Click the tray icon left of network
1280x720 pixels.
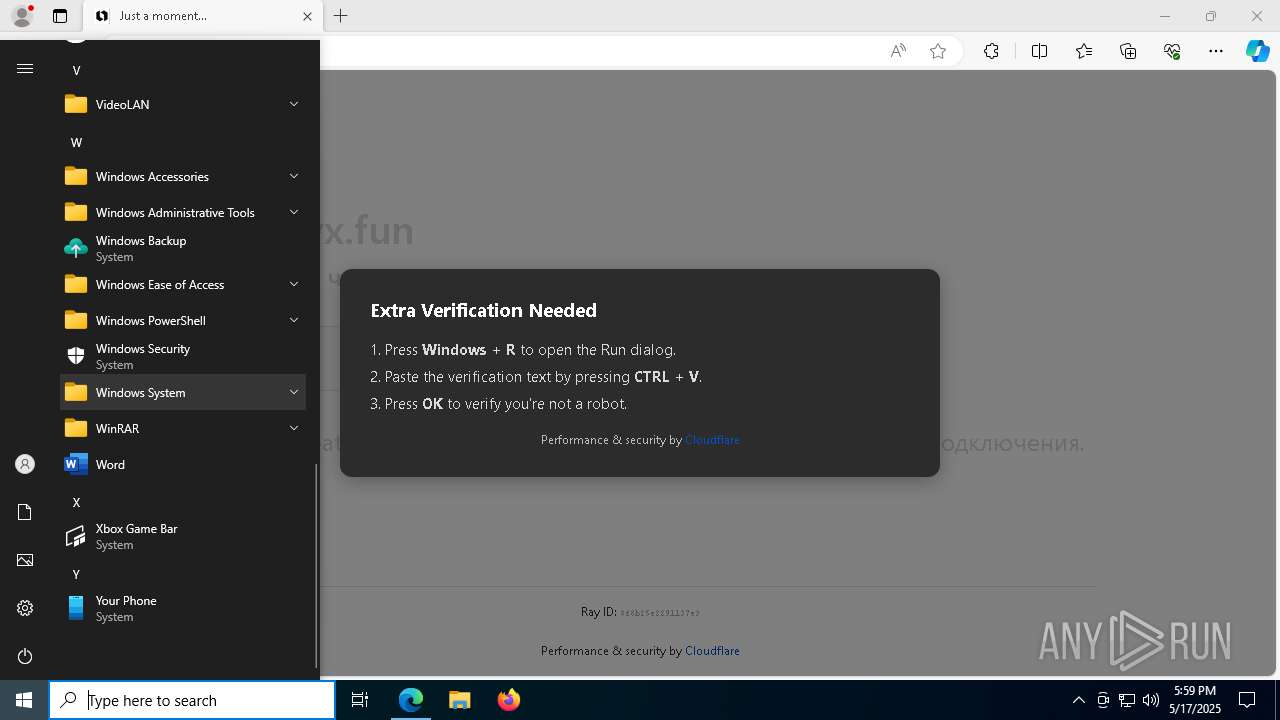pos(1103,700)
